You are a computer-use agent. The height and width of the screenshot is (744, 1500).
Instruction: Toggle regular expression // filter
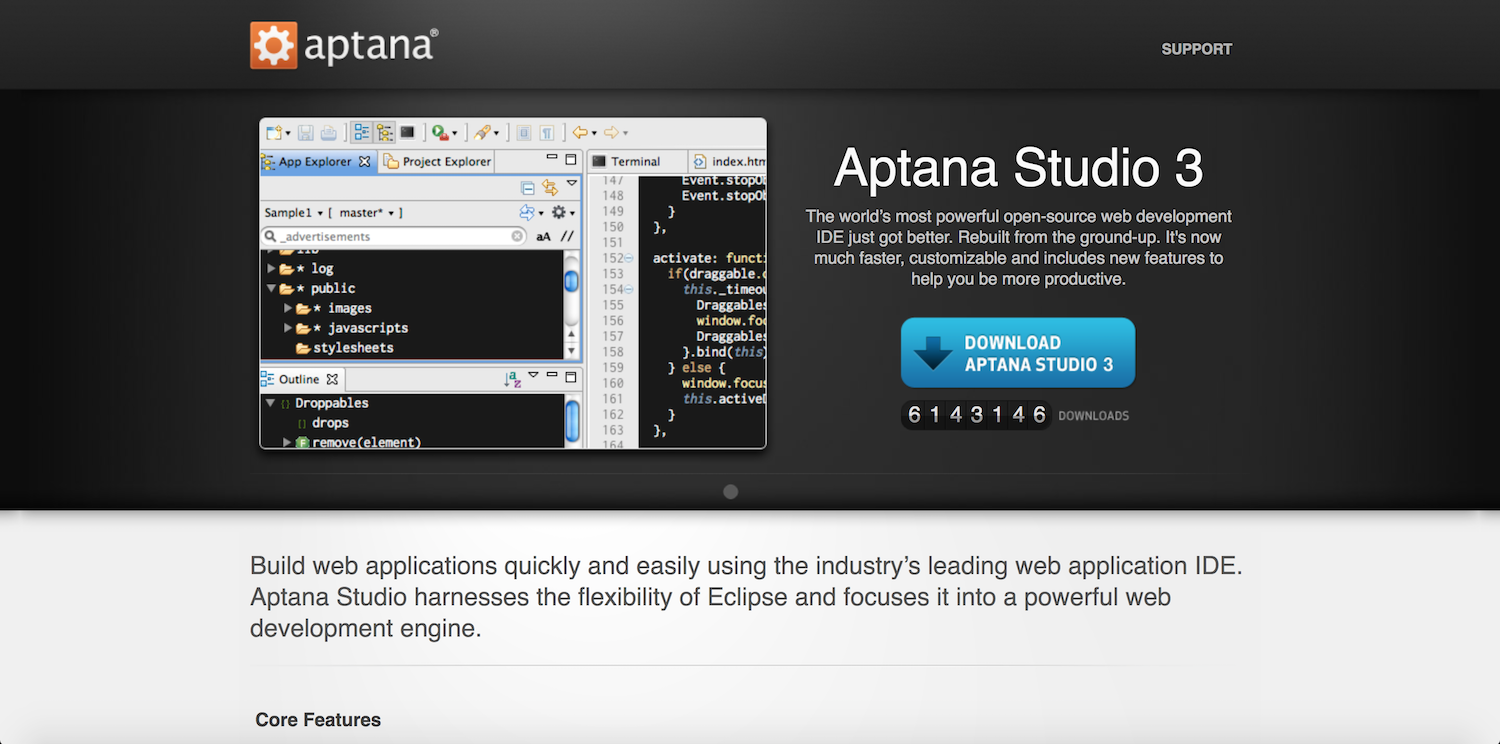point(567,237)
